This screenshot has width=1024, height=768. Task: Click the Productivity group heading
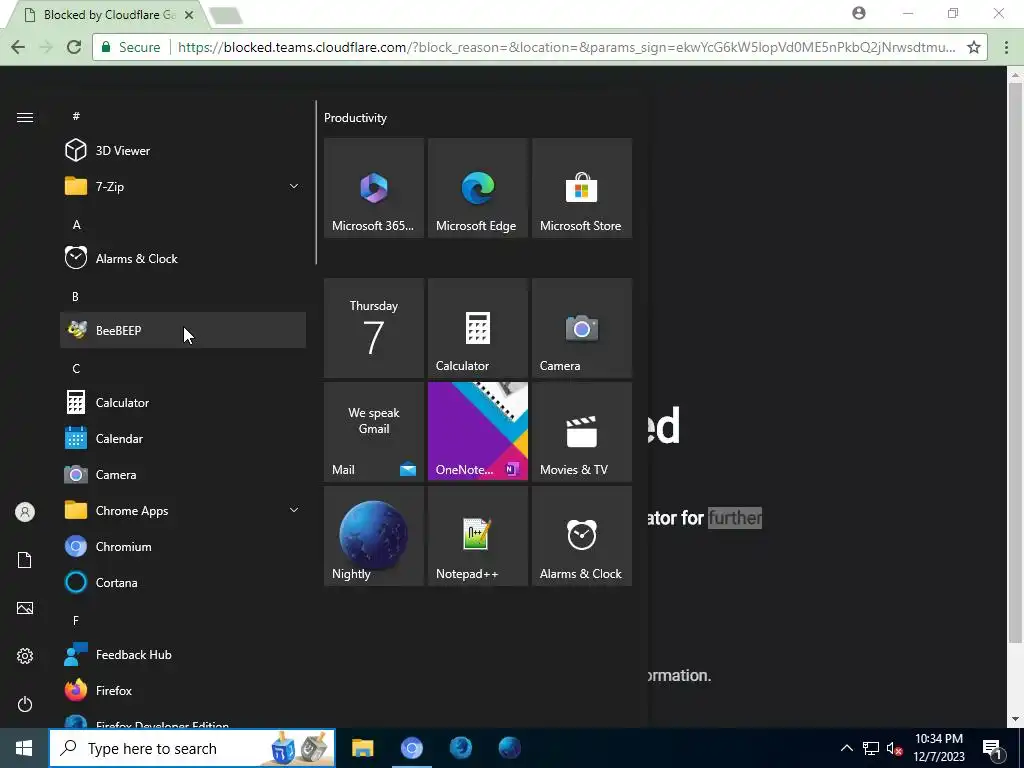[x=355, y=118]
